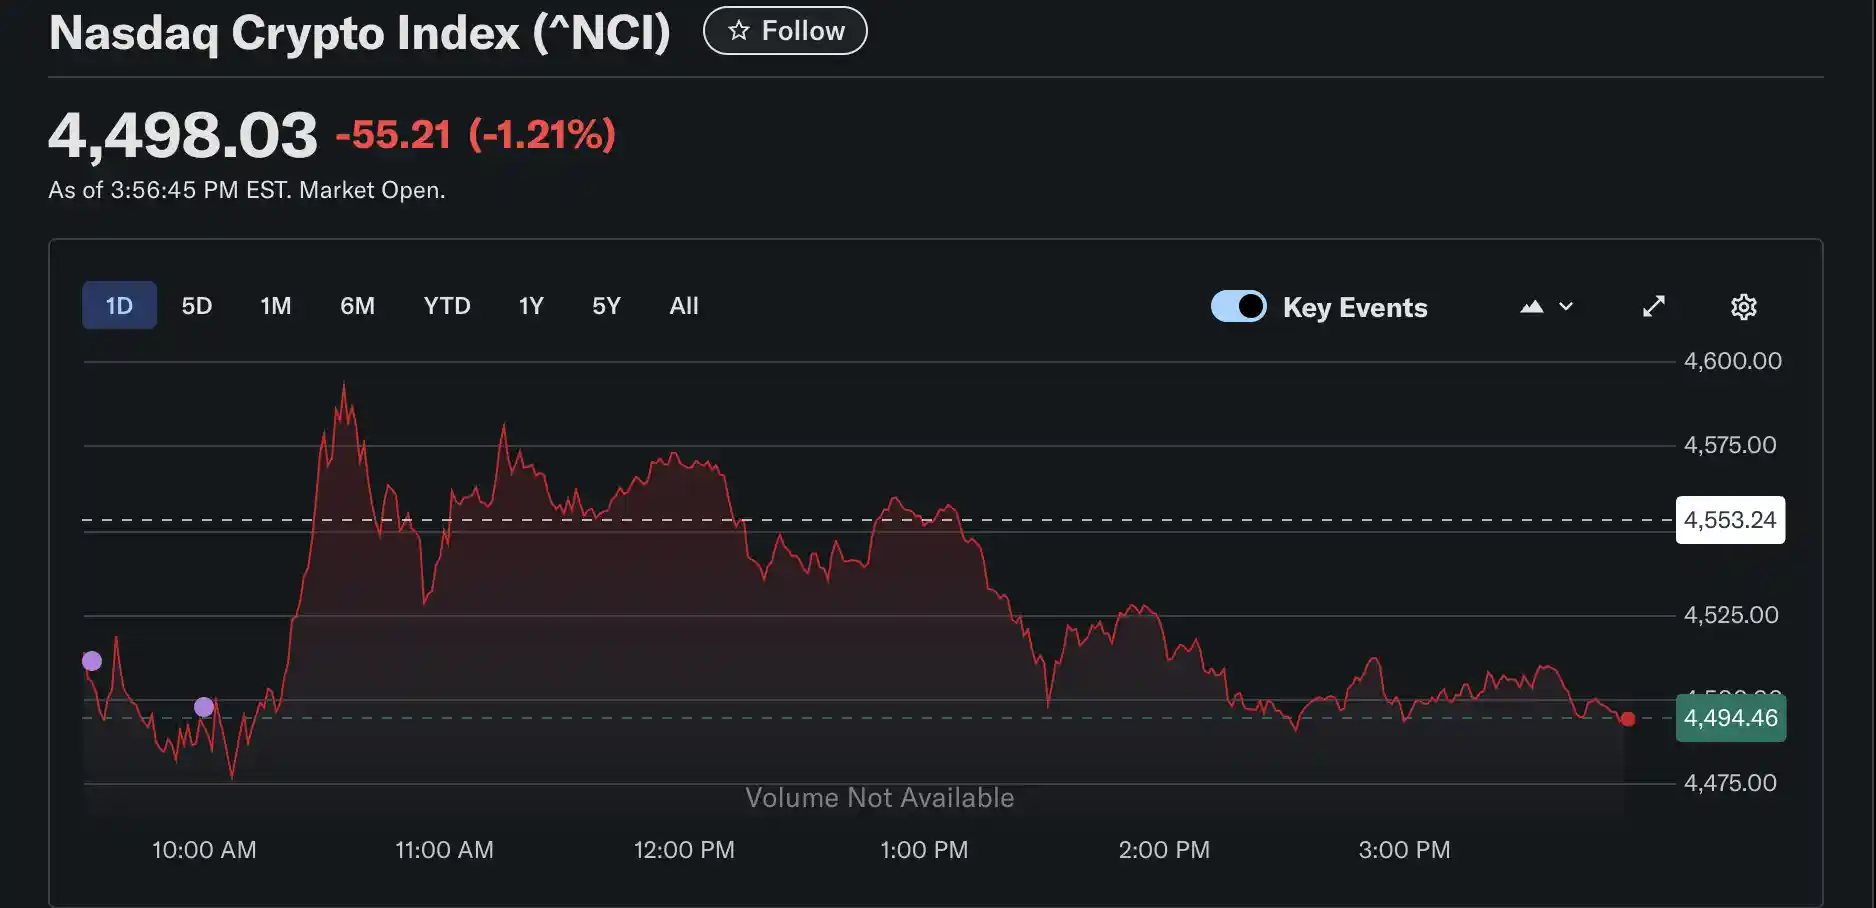
Task: Click the red current price dot
Action: (x=1628, y=719)
